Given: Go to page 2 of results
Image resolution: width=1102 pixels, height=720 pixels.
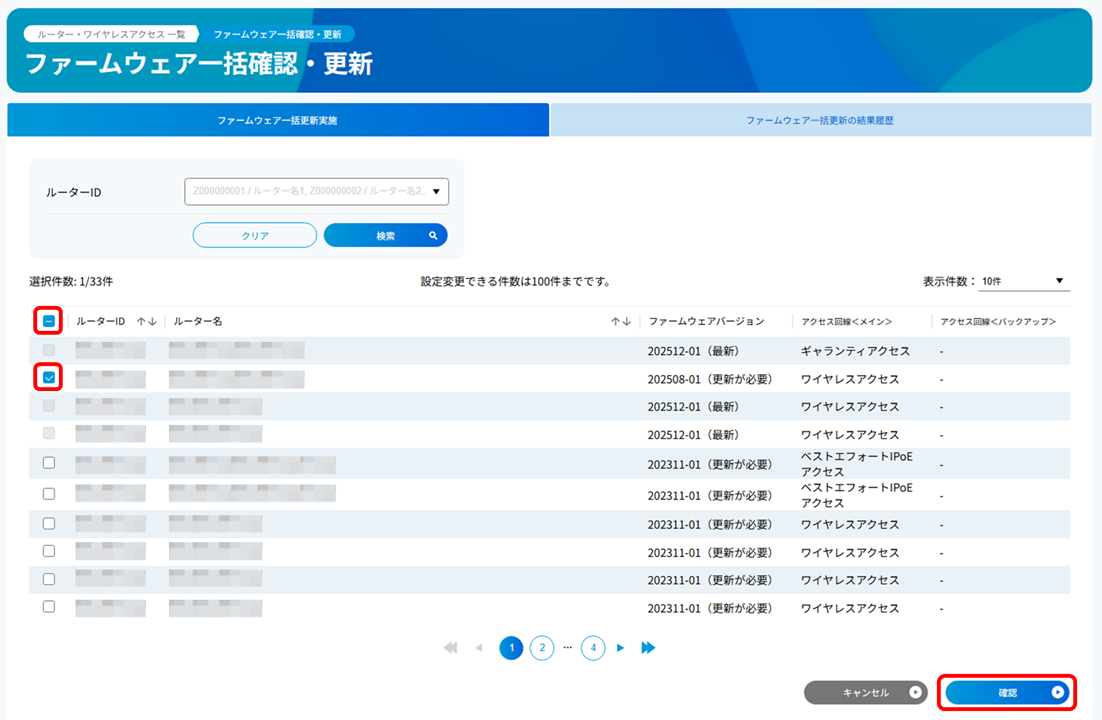Looking at the screenshot, I should pos(541,648).
